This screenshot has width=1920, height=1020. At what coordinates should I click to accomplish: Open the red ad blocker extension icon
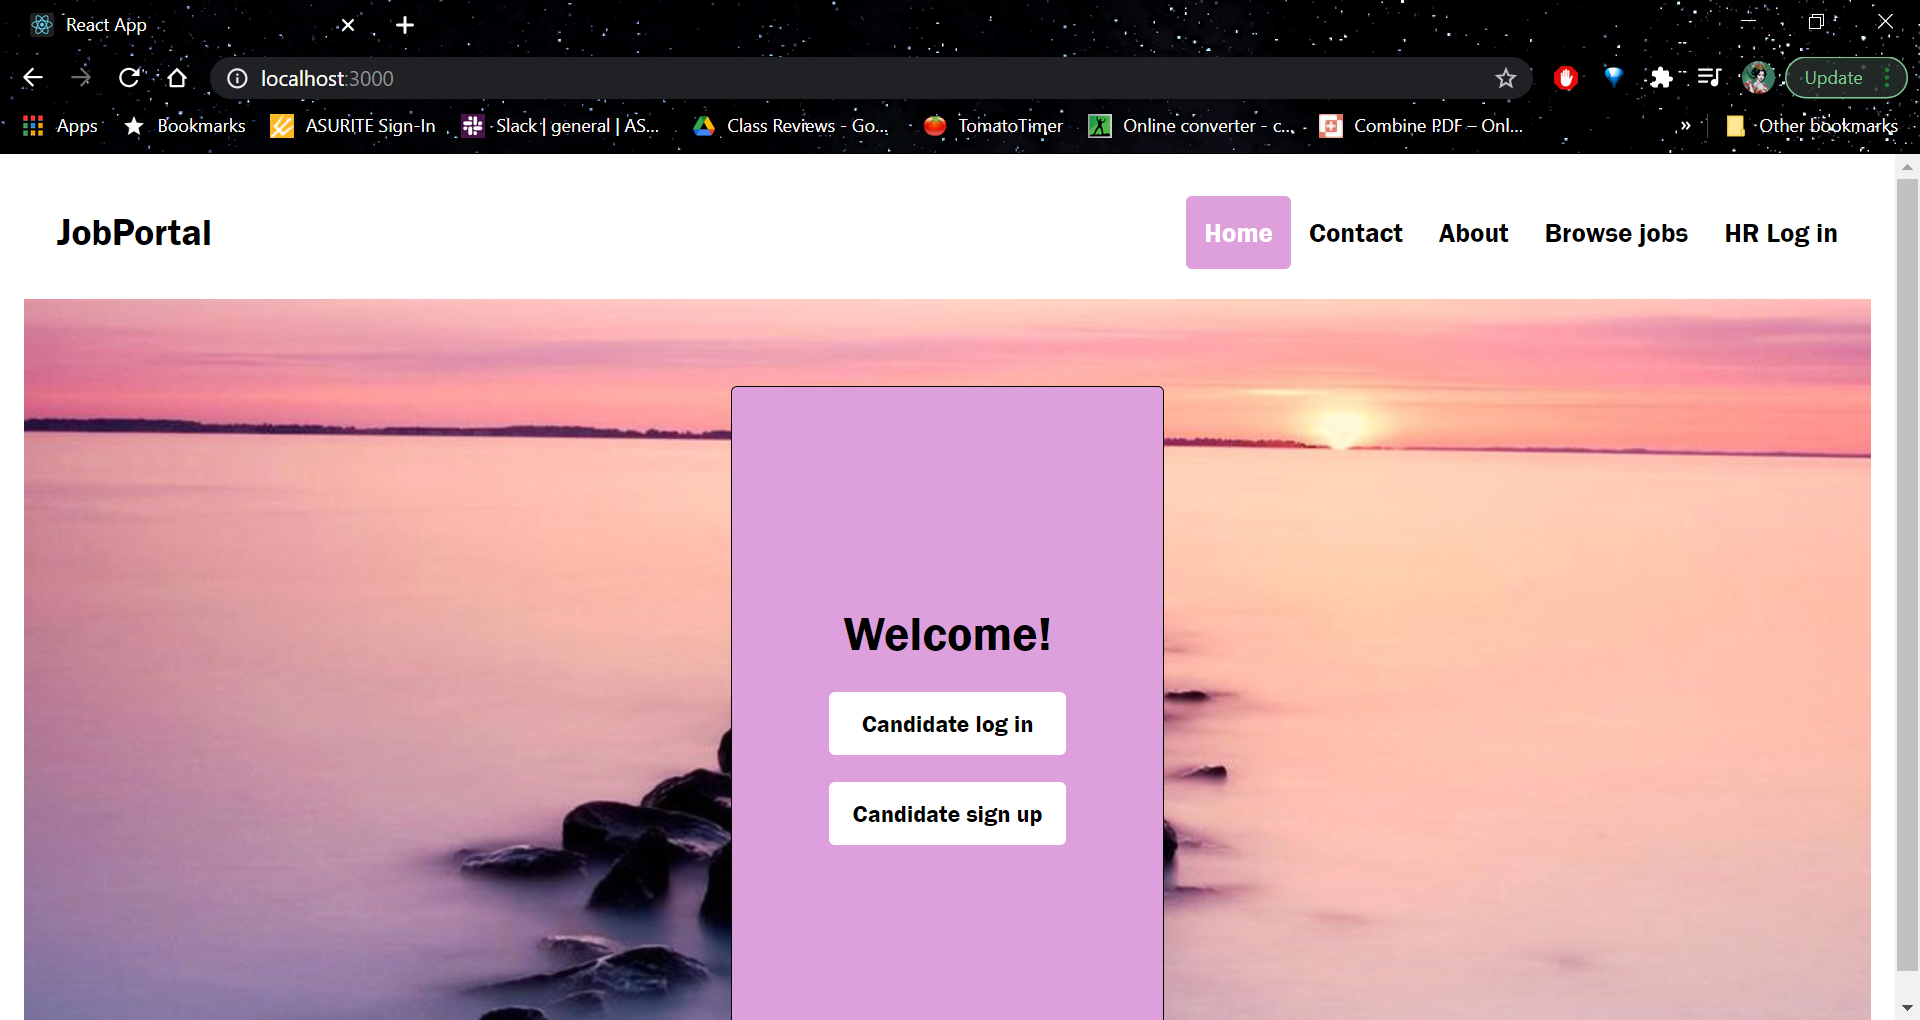[1566, 78]
